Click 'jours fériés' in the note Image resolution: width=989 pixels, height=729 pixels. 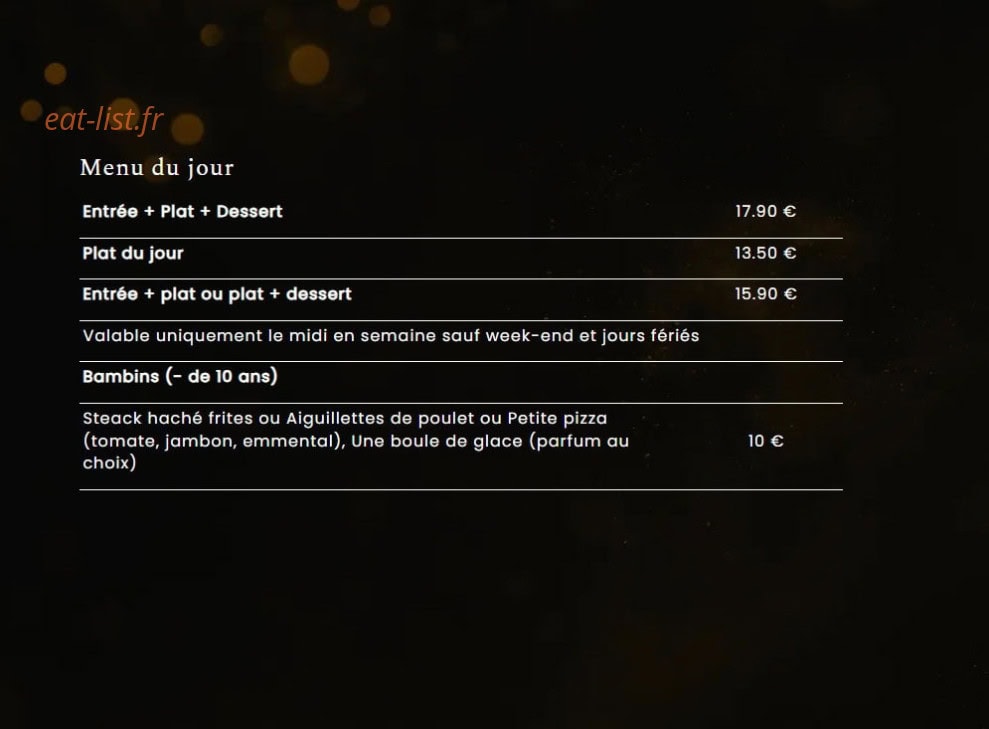(x=650, y=335)
